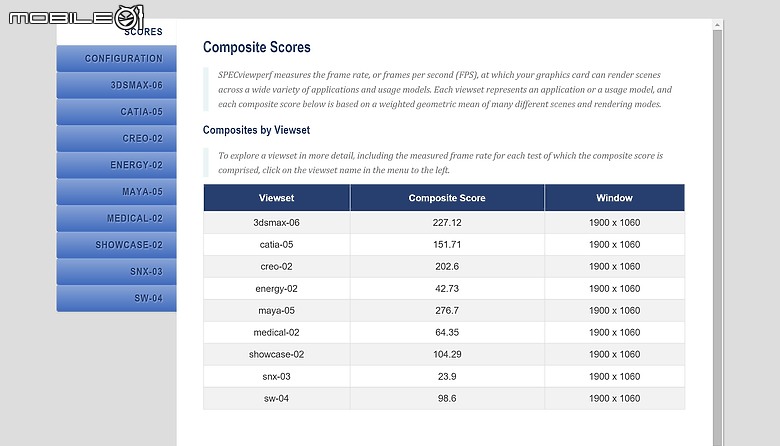Click the 1900 x 1060 cell in 3dsmax-06 row
Screen dimensions: 780x446
[x=614, y=223]
